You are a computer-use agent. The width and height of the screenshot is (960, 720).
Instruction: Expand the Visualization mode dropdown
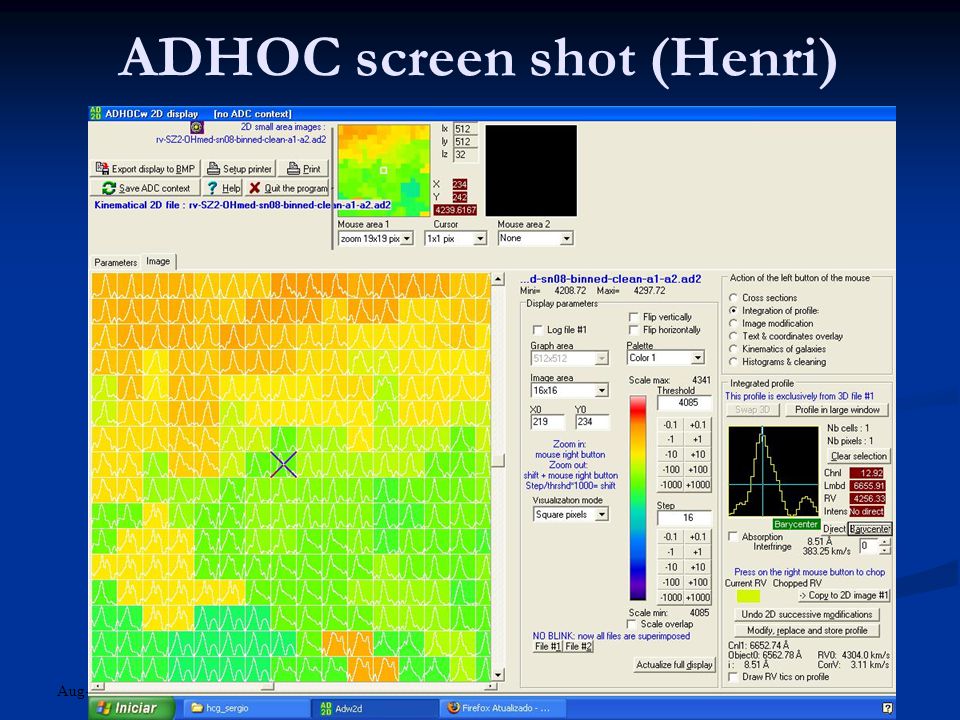pyautogui.click(x=602, y=515)
